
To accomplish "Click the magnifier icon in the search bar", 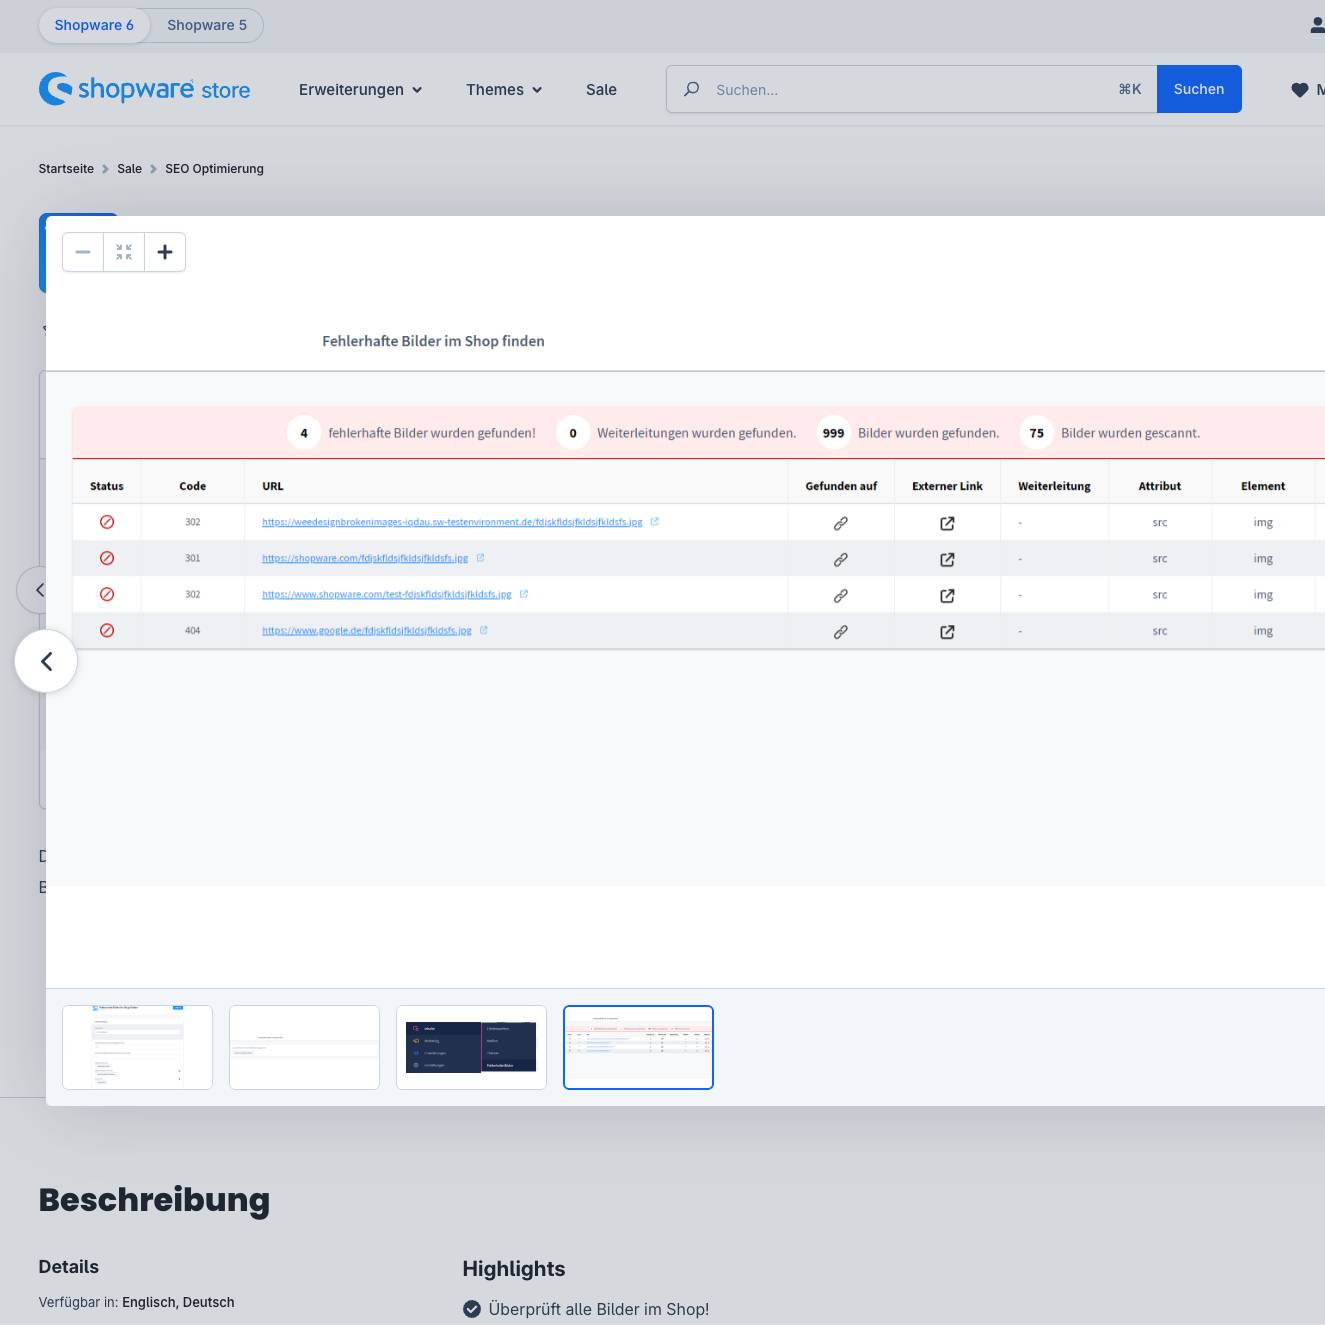I will pos(691,89).
